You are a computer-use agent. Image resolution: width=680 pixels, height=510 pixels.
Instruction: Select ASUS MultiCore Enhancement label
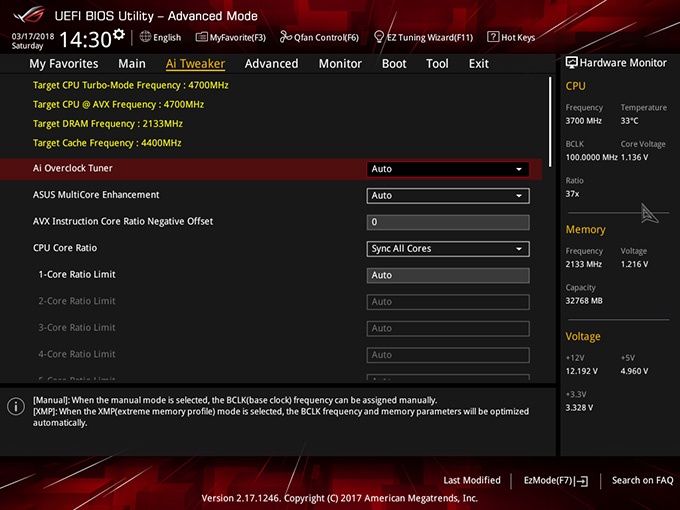[96, 195]
